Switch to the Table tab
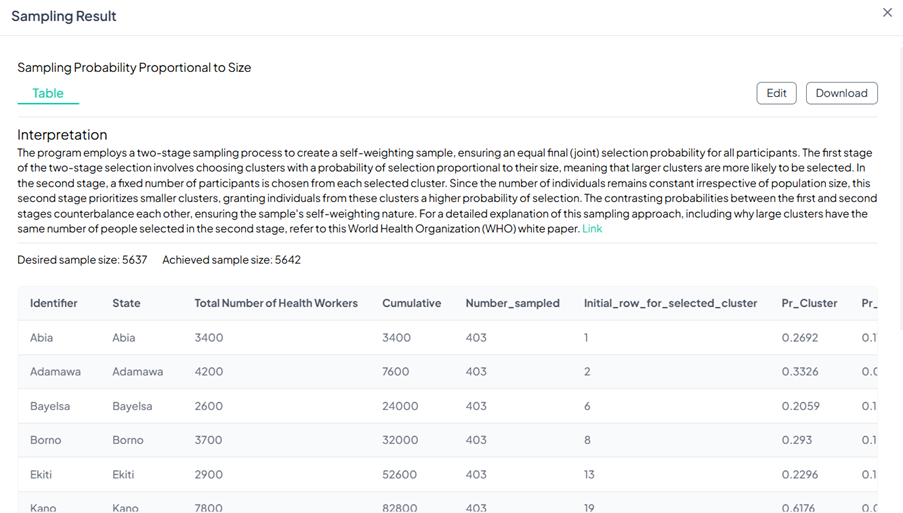 (48, 93)
